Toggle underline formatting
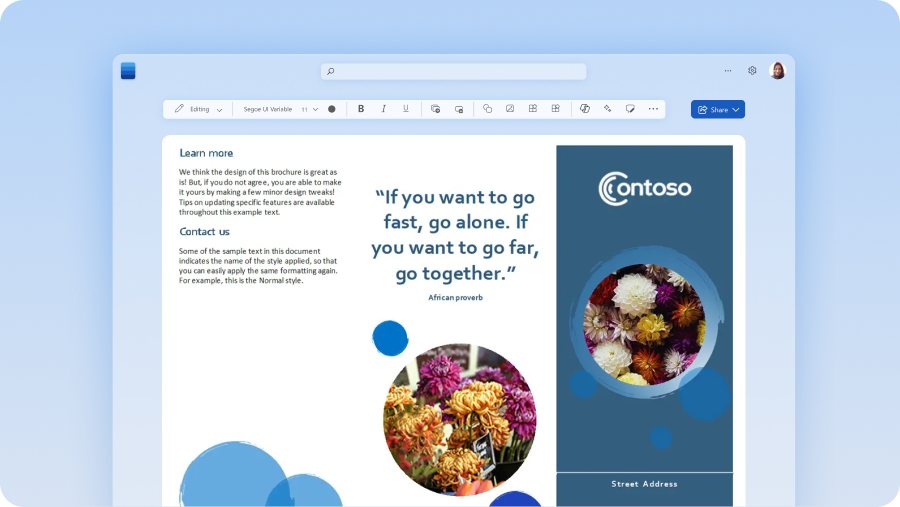 [406, 109]
